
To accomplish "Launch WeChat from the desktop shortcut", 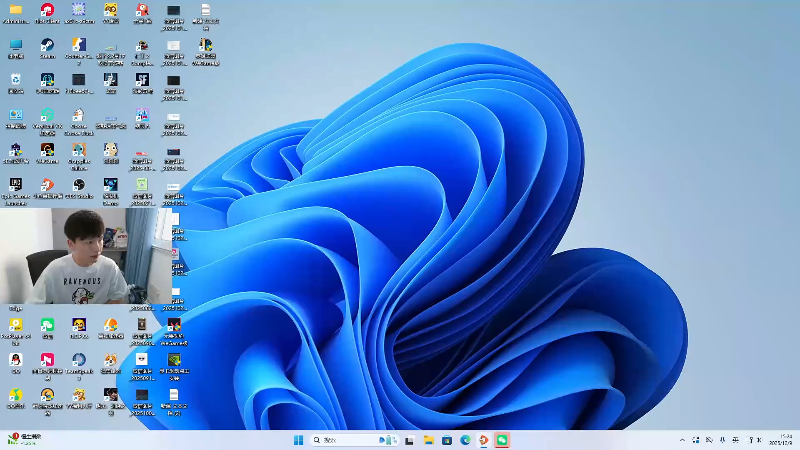I will (x=47, y=325).
